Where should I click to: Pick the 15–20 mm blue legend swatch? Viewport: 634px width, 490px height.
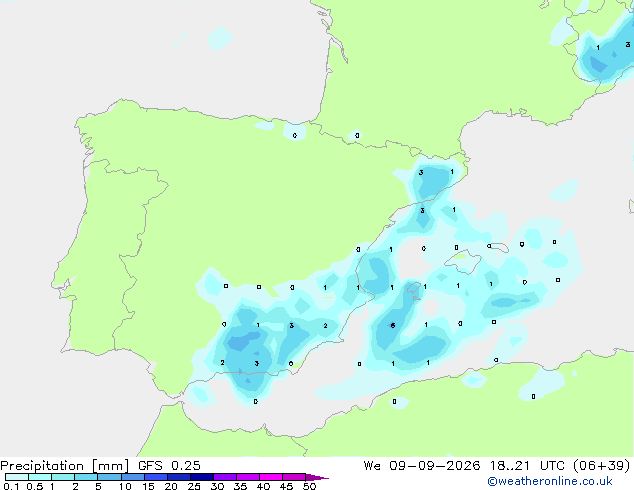(x=156, y=477)
